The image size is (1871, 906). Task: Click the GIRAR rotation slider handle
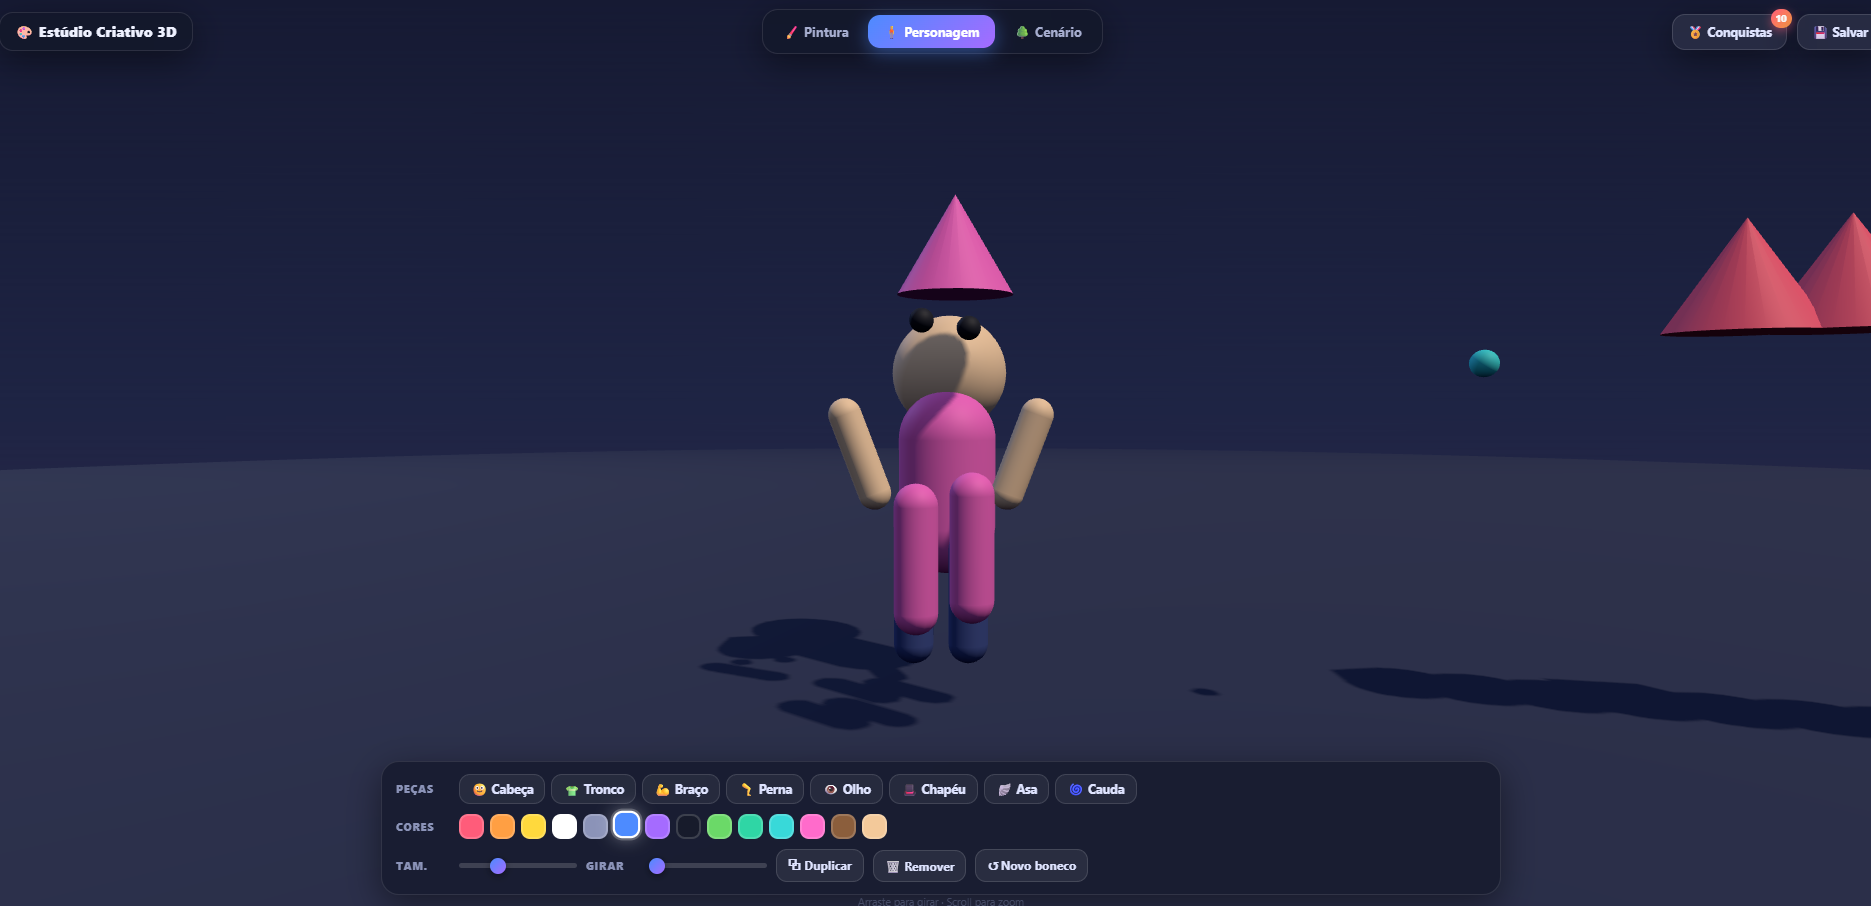tap(657, 866)
